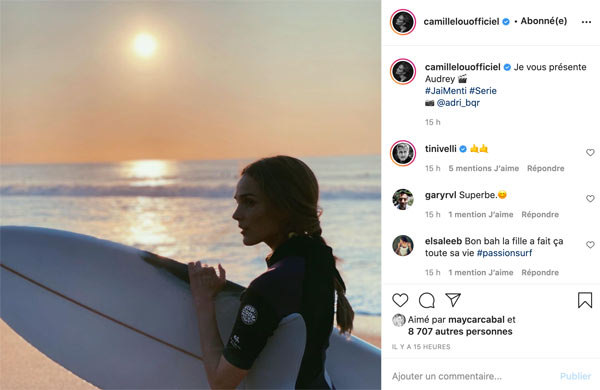
Task: Save the post with the bookmark icon
Action: pos(585,300)
